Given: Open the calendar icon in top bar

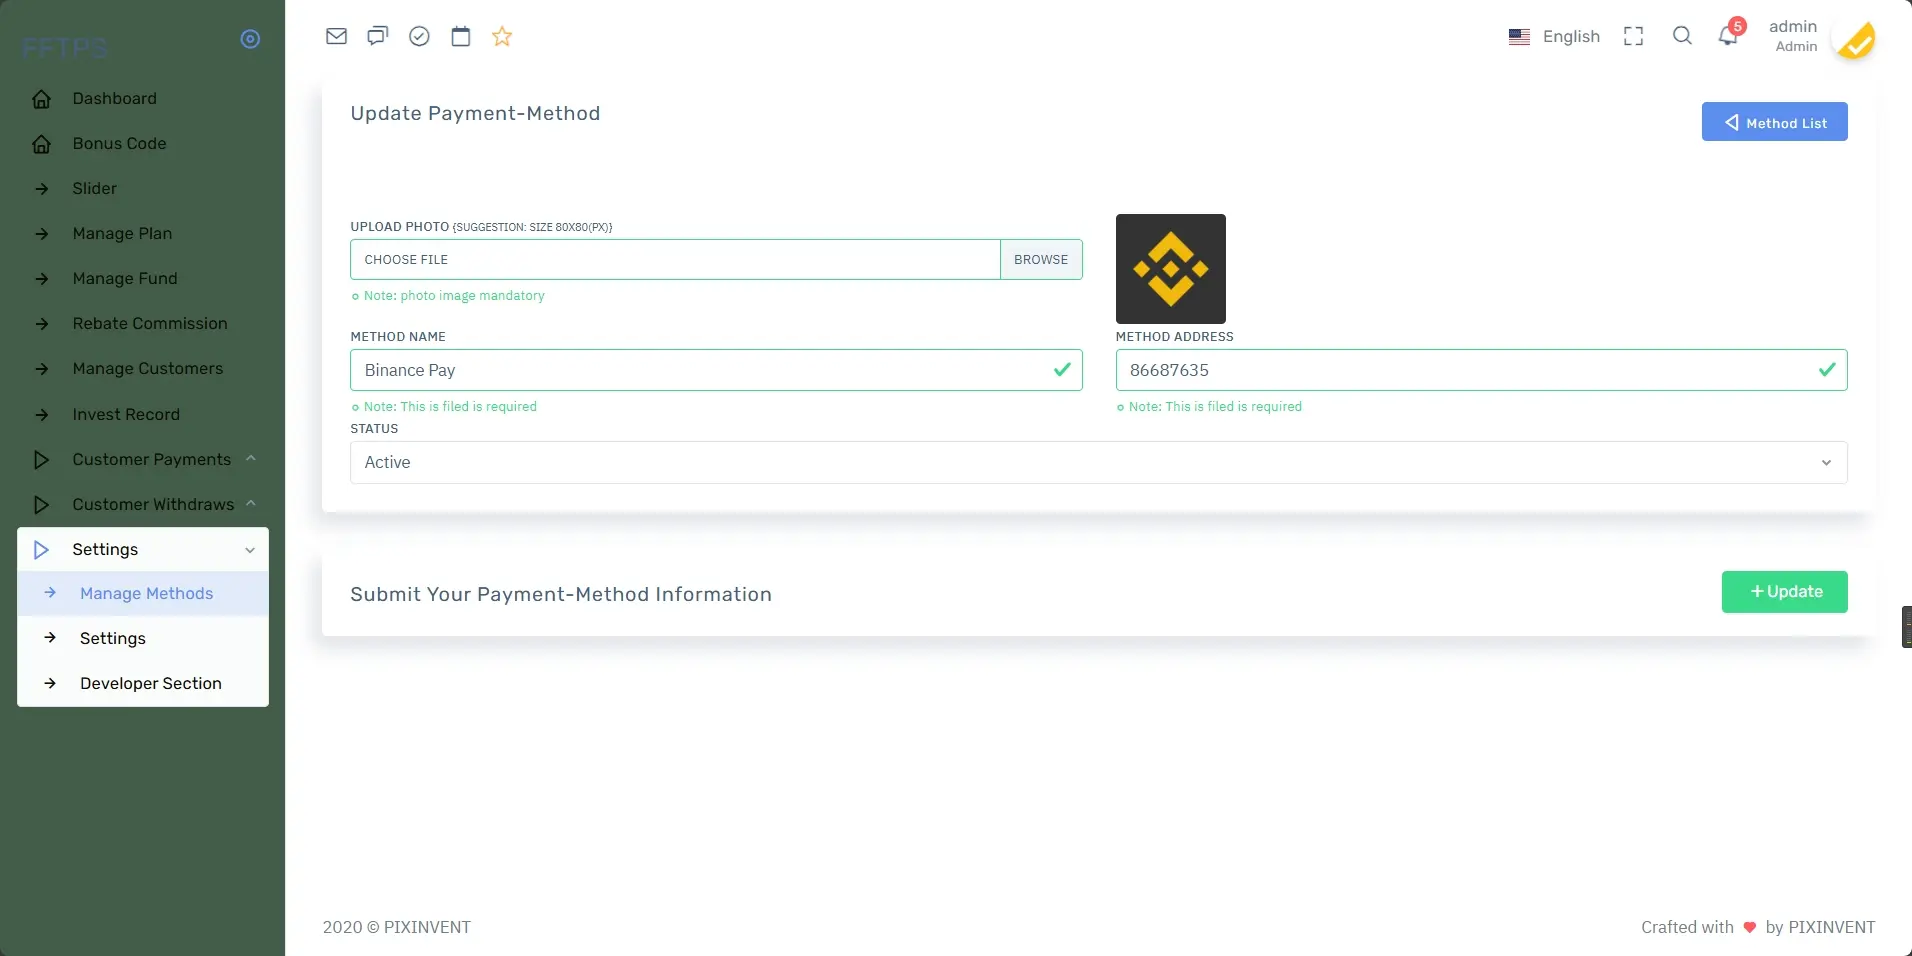Looking at the screenshot, I should click(x=460, y=37).
